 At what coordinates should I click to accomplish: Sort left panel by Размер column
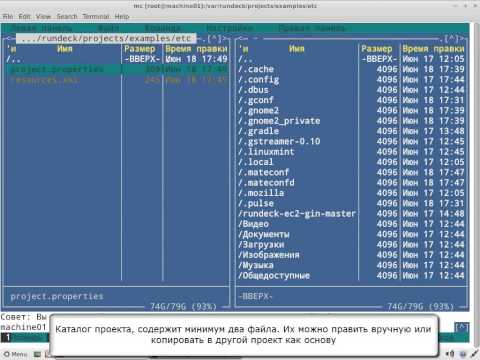[x=140, y=49]
